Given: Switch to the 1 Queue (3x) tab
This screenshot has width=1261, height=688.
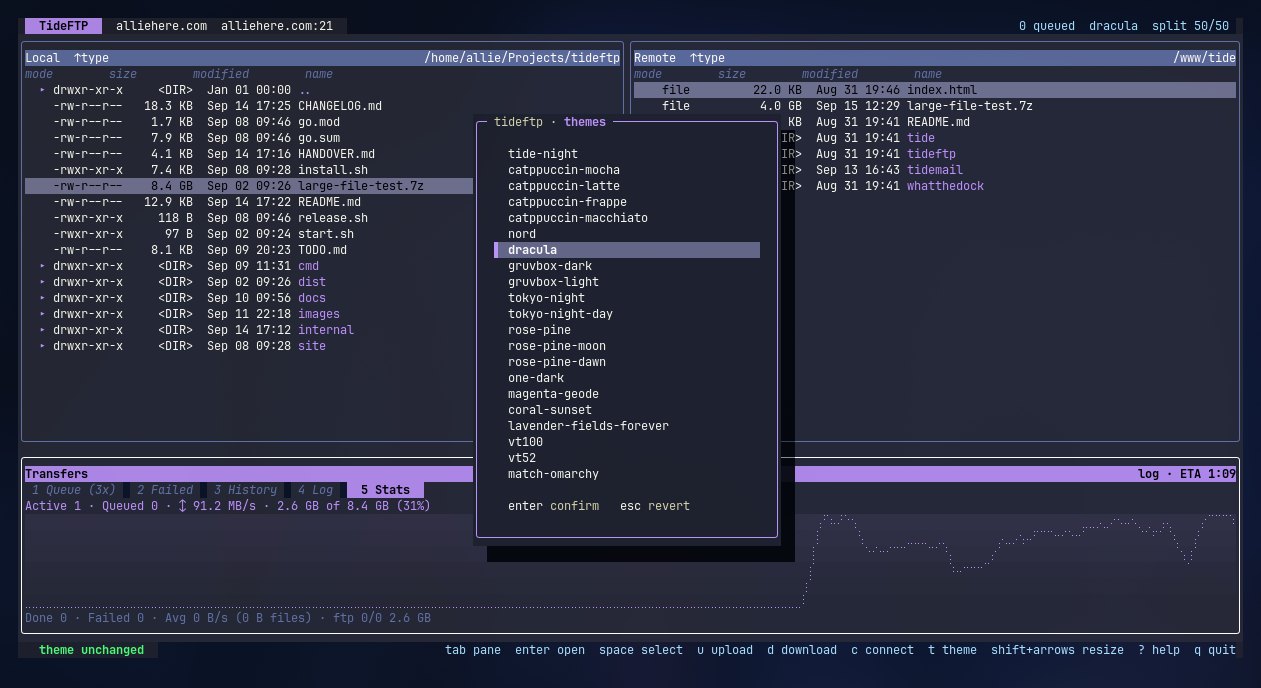Looking at the screenshot, I should point(74,490).
